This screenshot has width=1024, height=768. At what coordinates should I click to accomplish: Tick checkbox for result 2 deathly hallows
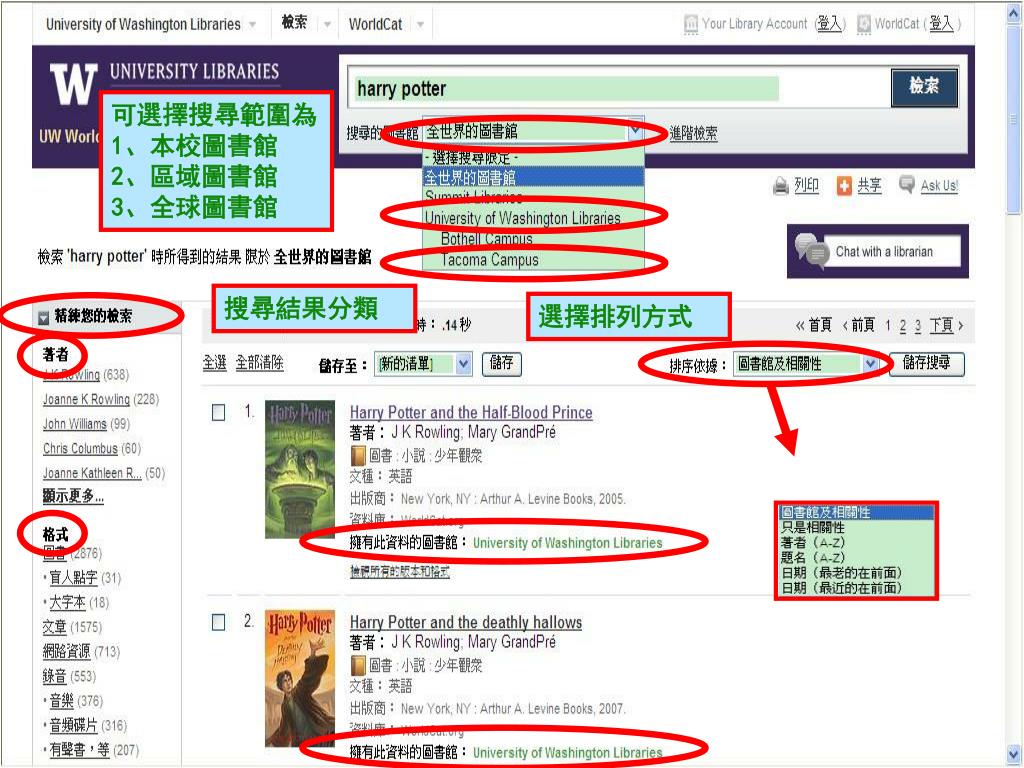(x=219, y=622)
